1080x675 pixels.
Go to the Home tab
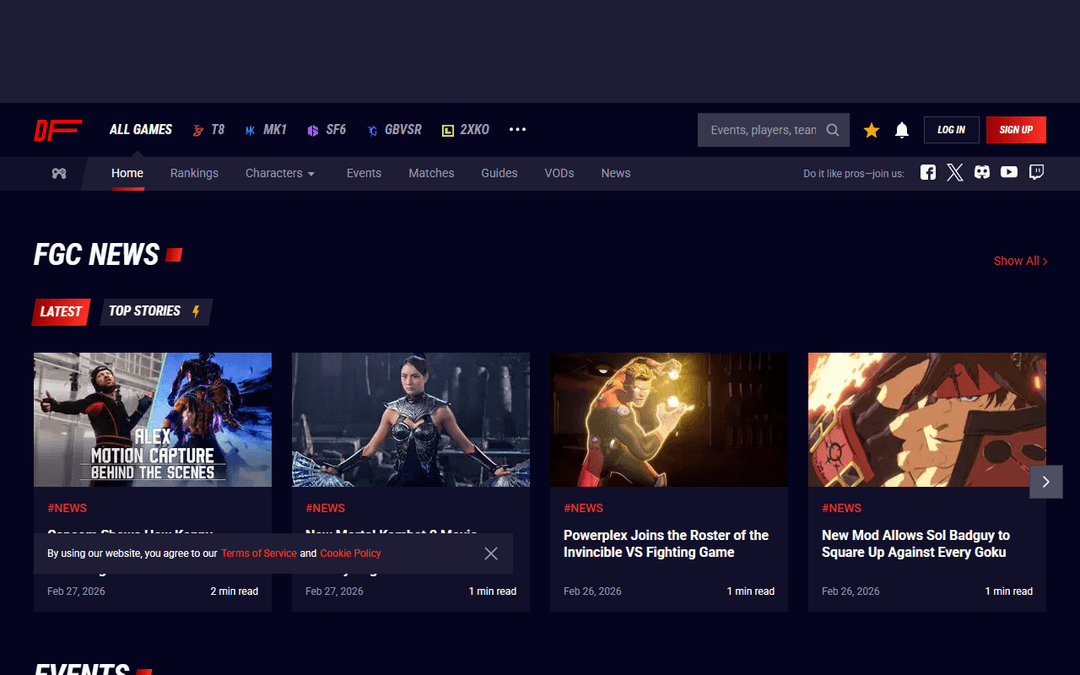coord(127,173)
